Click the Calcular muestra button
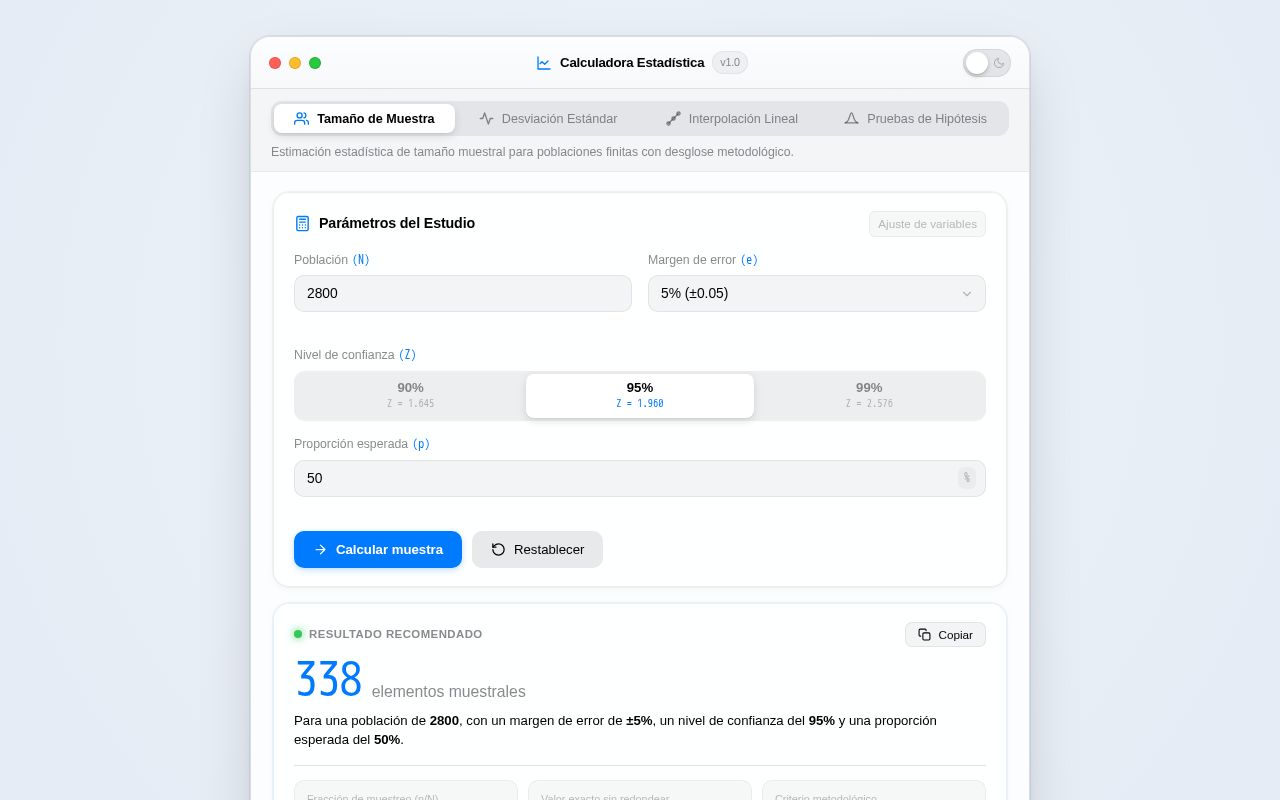The image size is (1280, 800). tap(378, 549)
